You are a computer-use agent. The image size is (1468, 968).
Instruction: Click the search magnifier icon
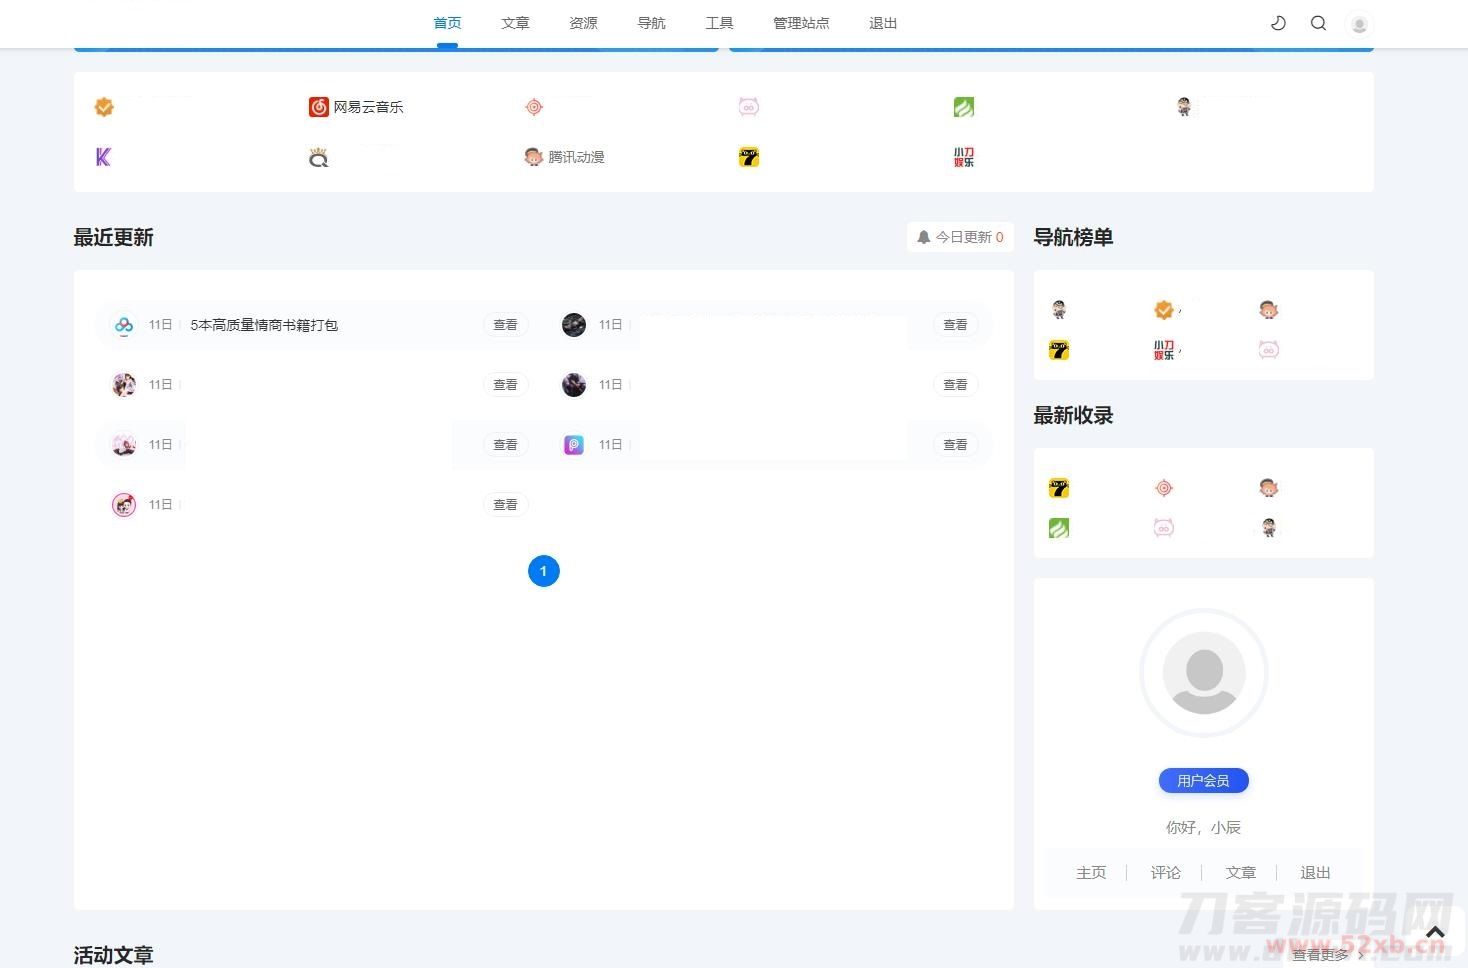1318,23
